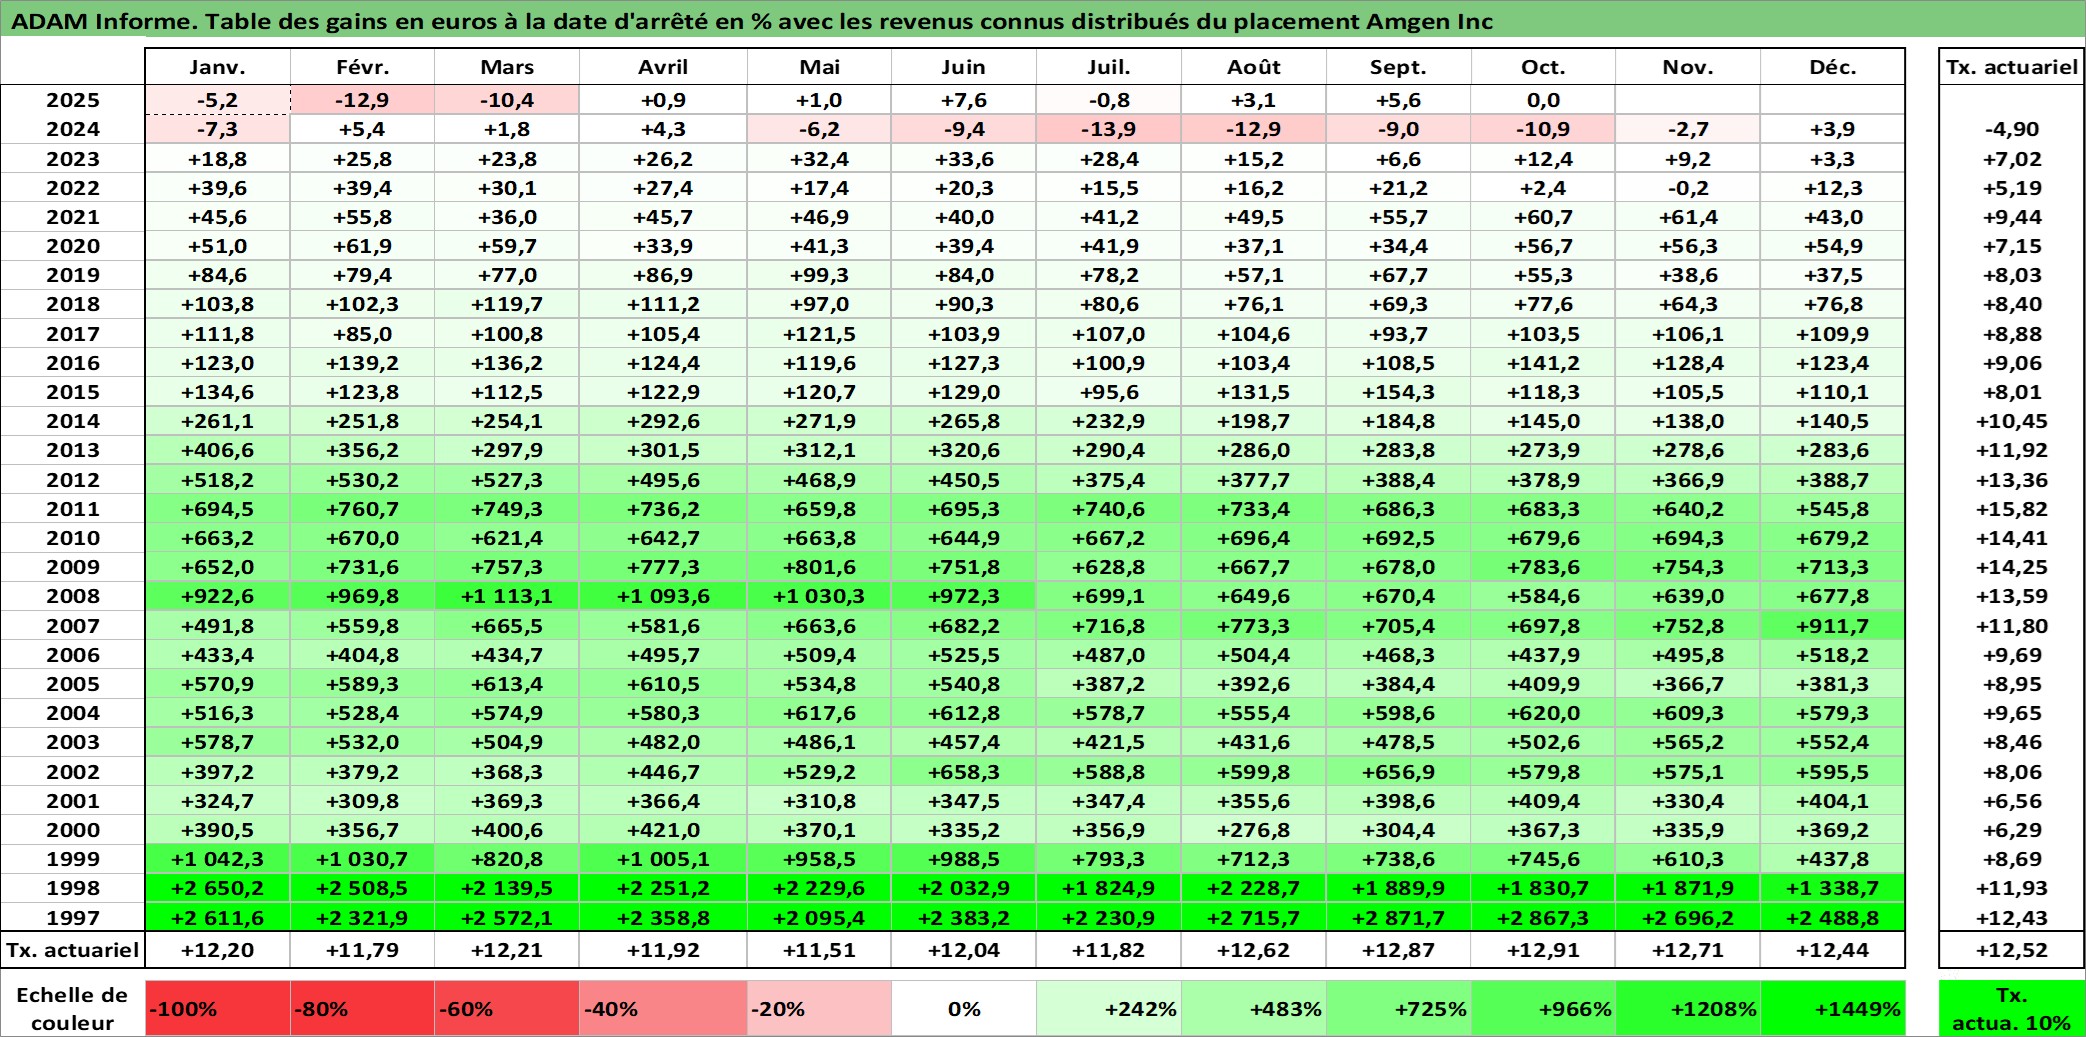Select the 2025 row label
The height and width of the screenshot is (1037, 2086).
(73, 100)
